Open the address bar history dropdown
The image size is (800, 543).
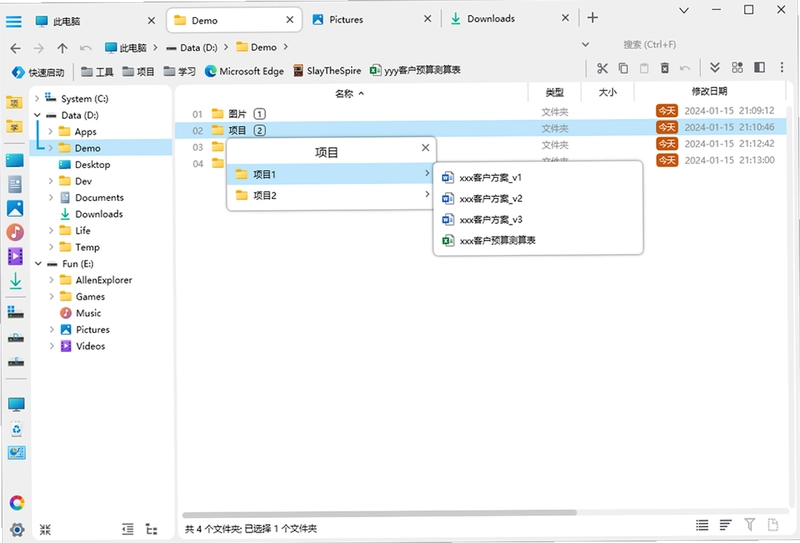pyautogui.click(x=586, y=44)
